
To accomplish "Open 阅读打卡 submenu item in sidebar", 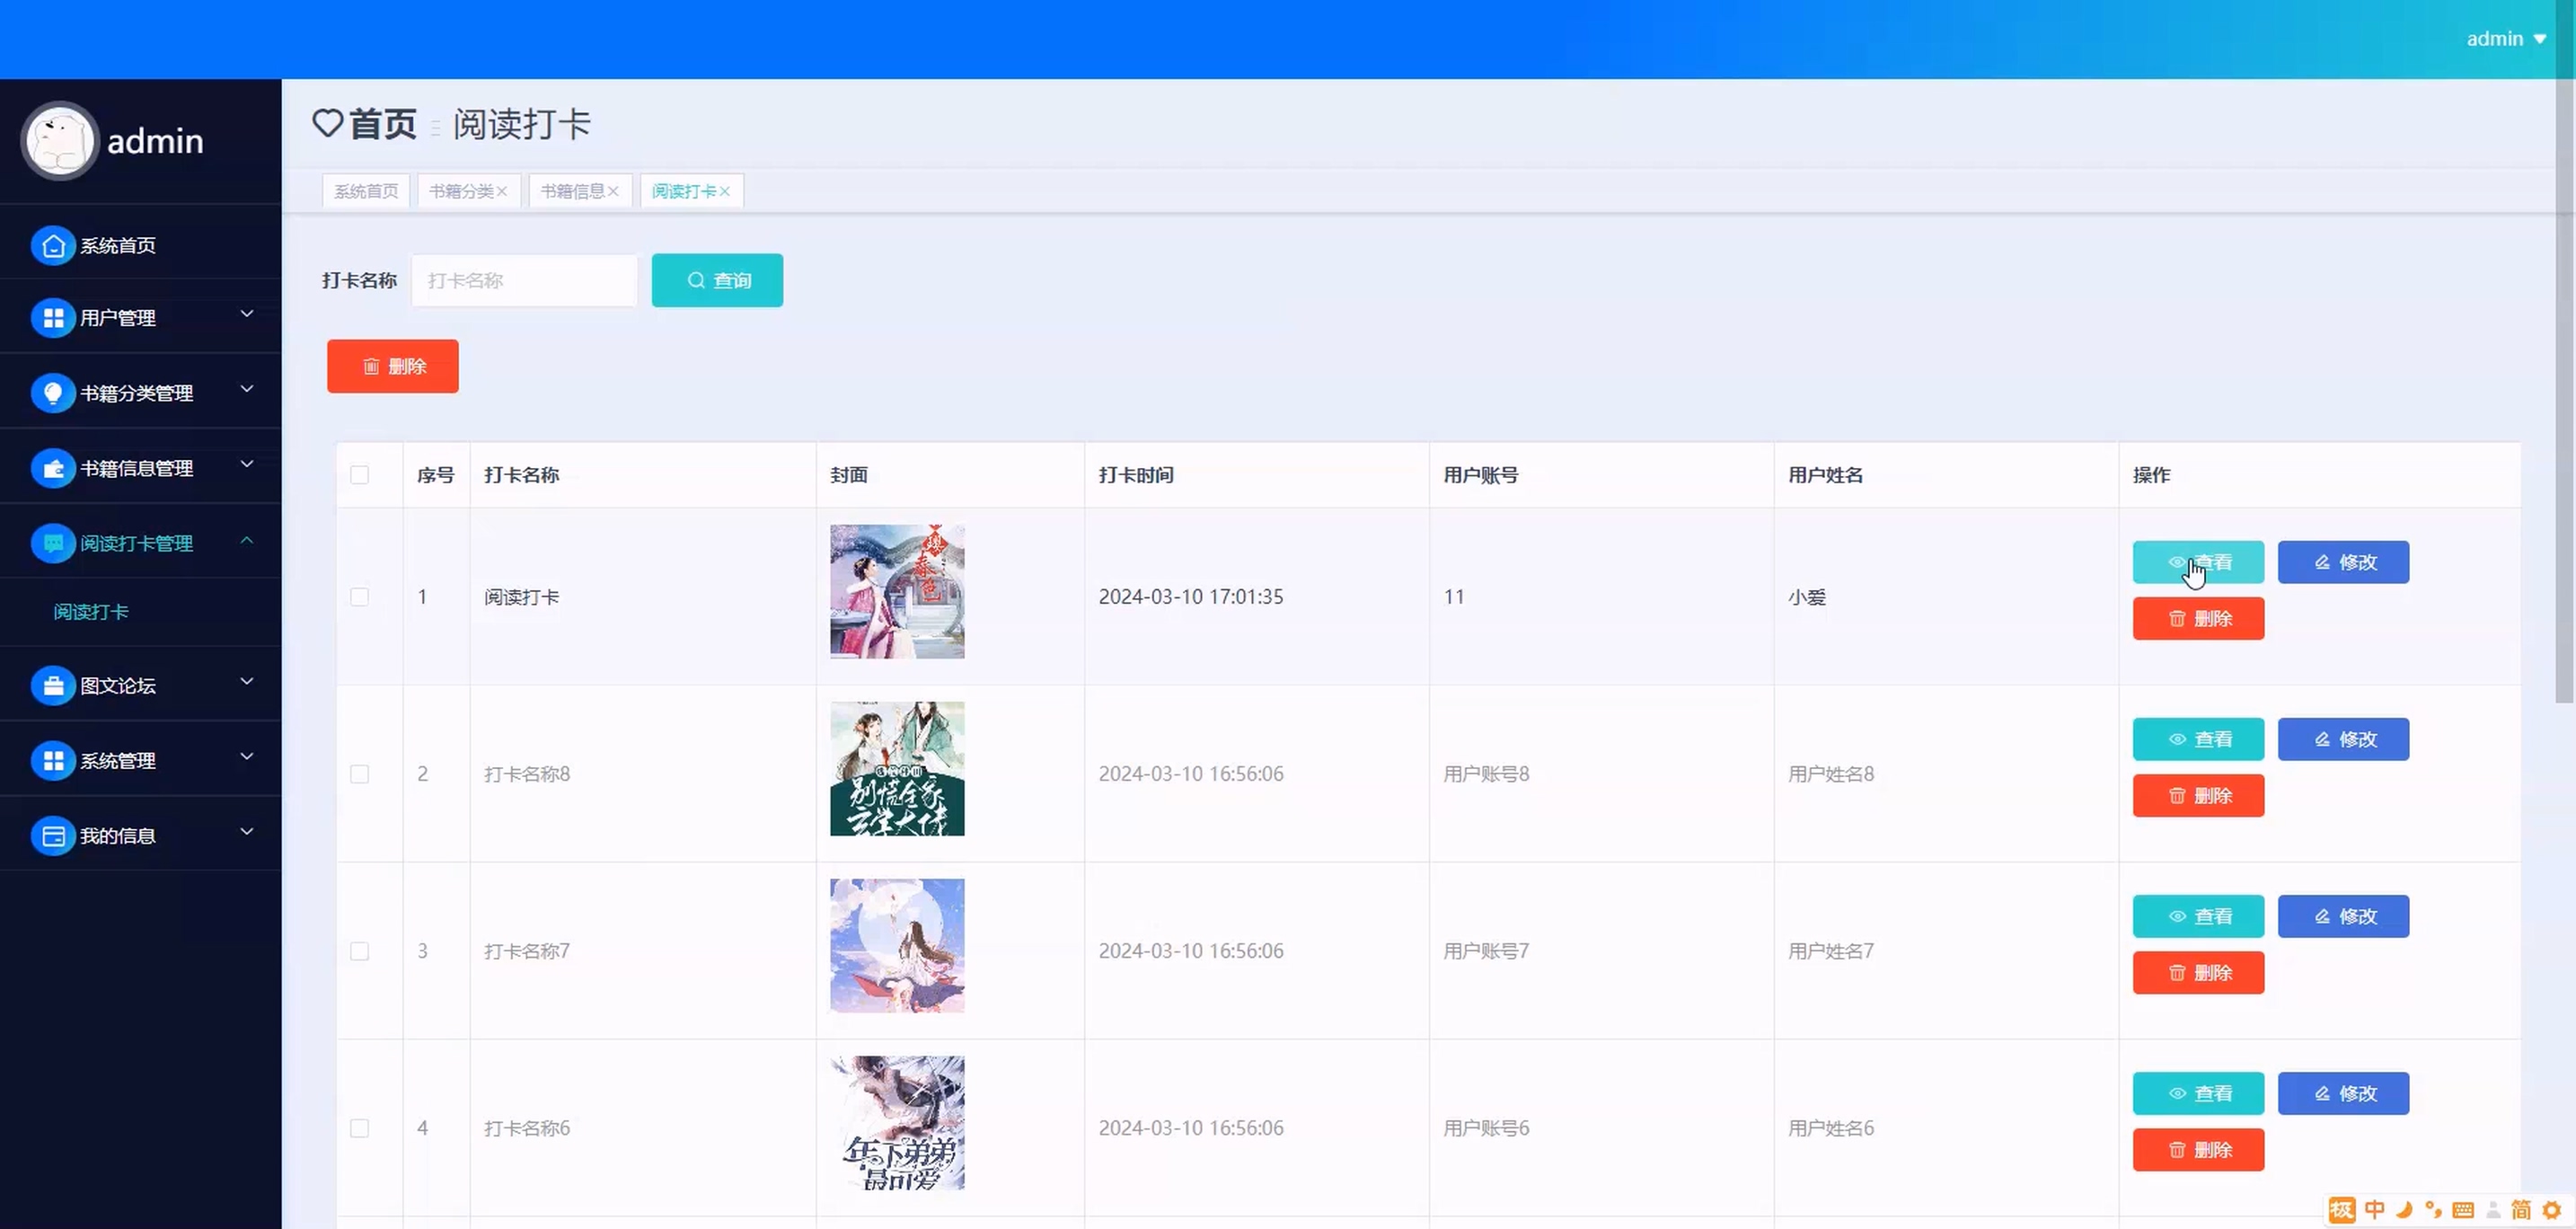I will (x=91, y=612).
